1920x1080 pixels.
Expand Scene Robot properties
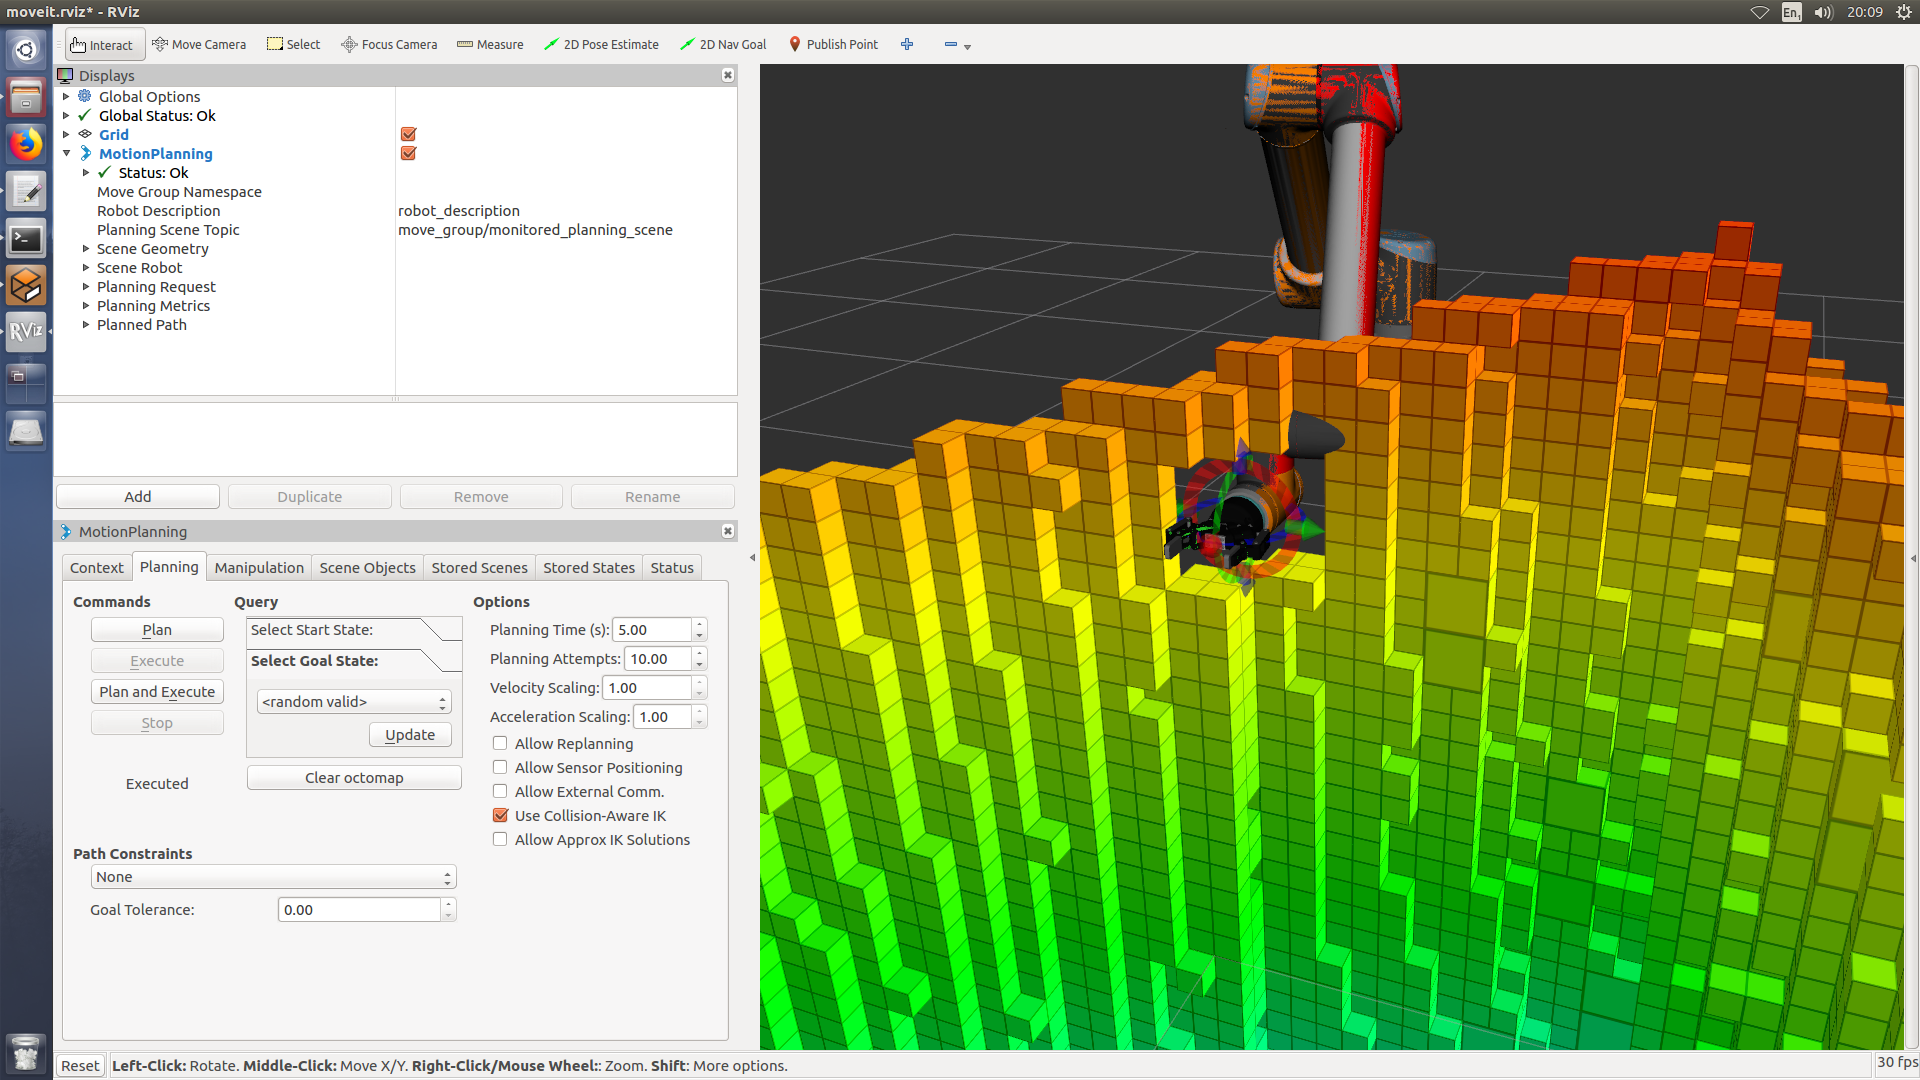click(x=86, y=267)
